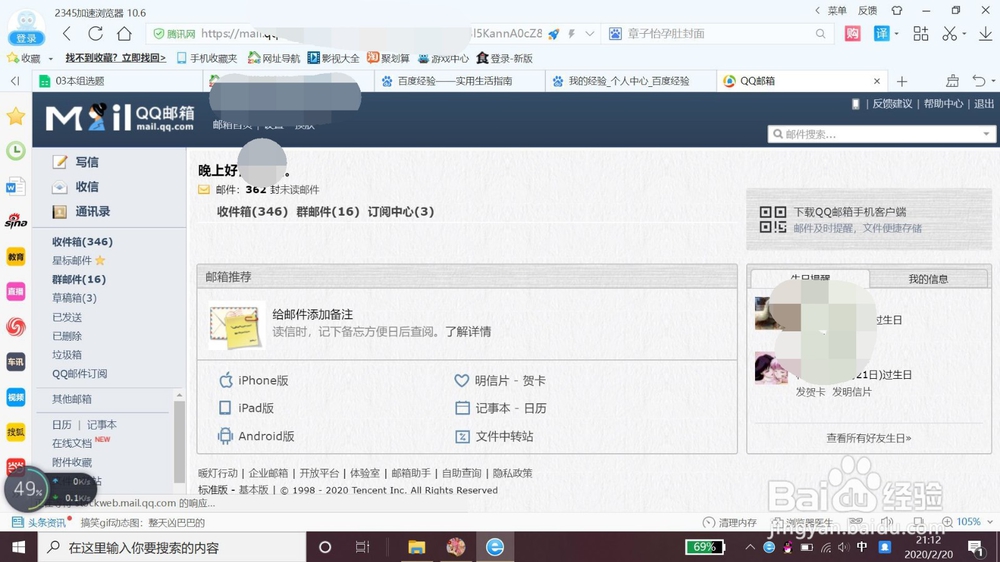Open the 车讯 icon in left sidebar

pyautogui.click(x=15, y=362)
